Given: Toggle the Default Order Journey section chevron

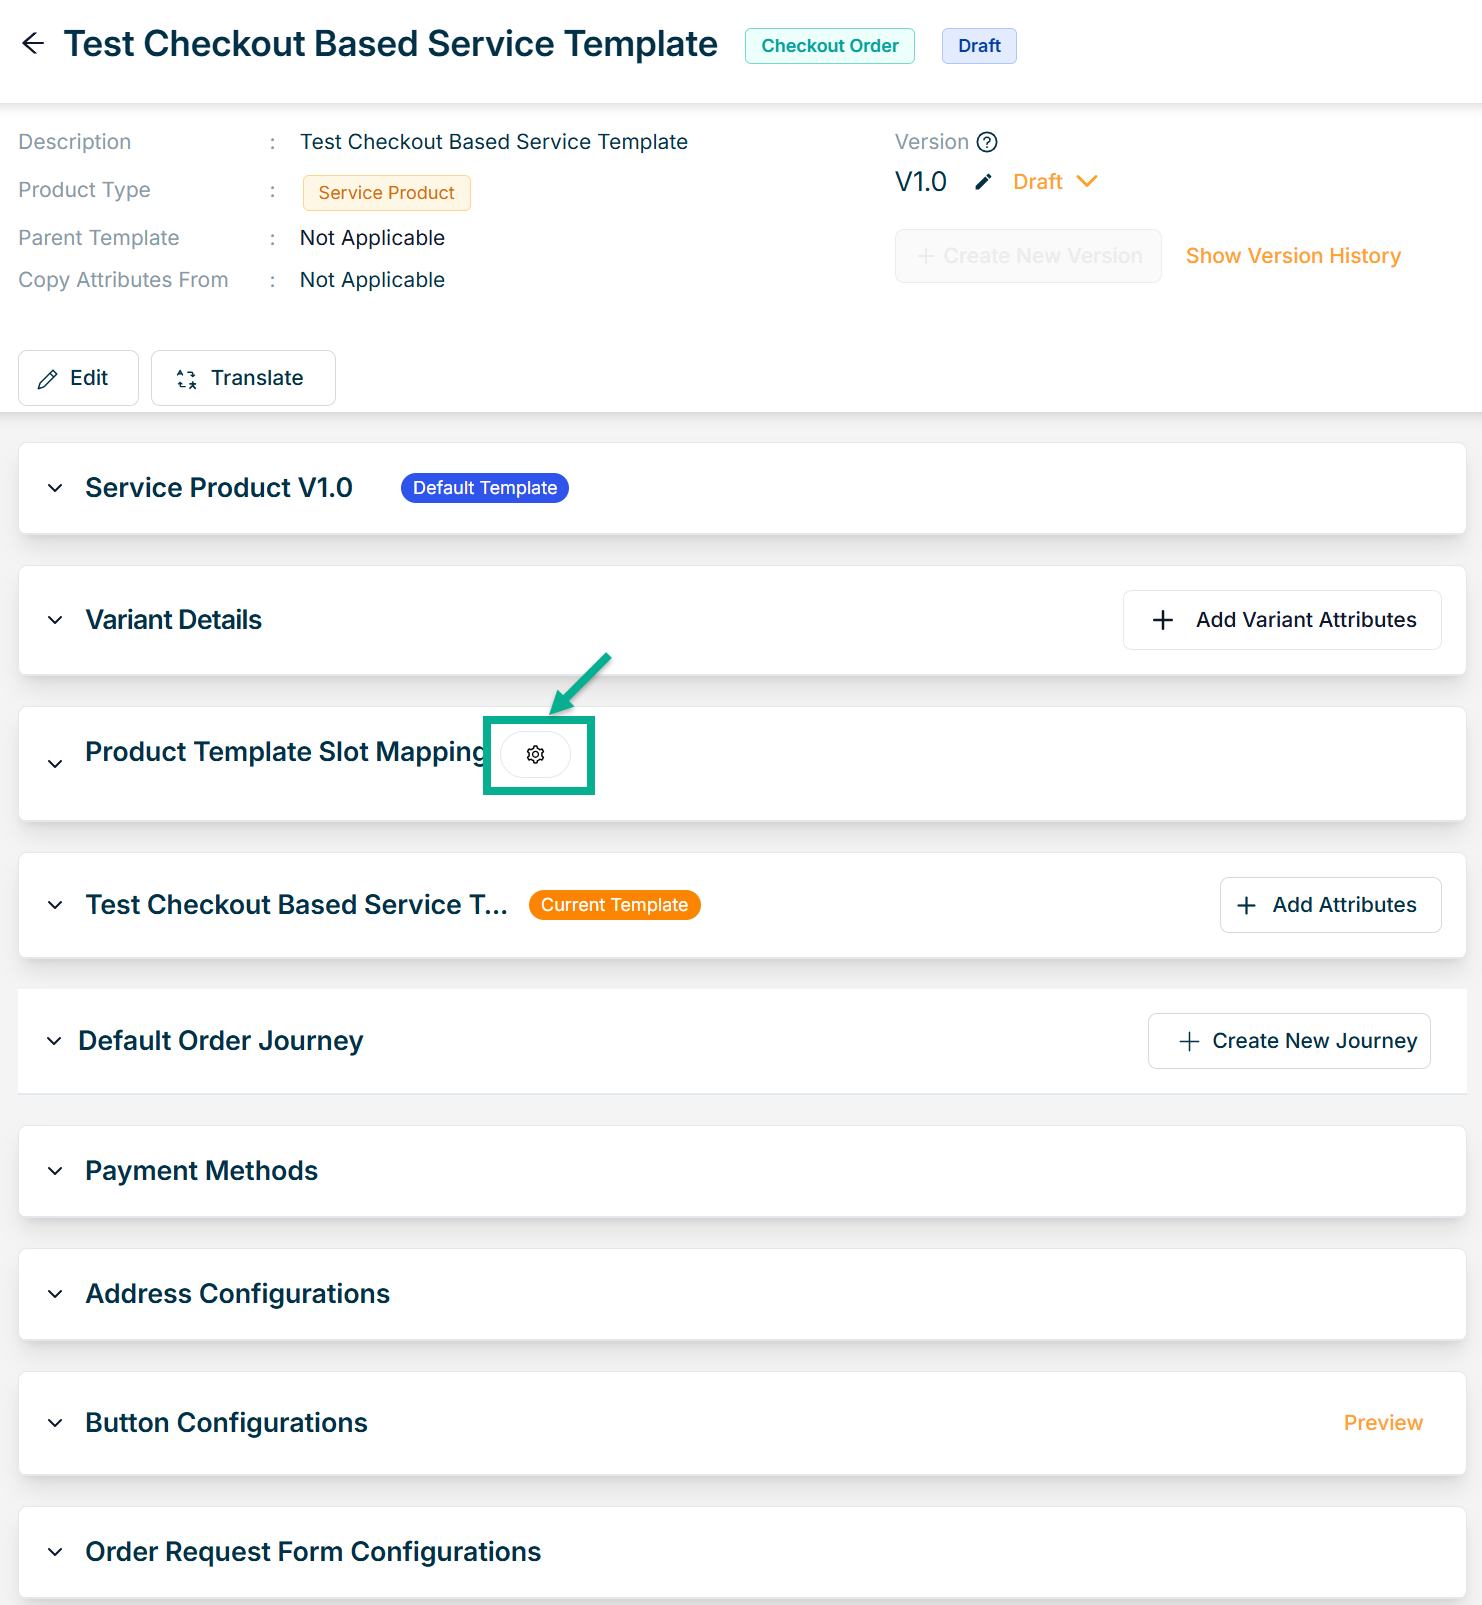Looking at the screenshot, I should point(54,1041).
